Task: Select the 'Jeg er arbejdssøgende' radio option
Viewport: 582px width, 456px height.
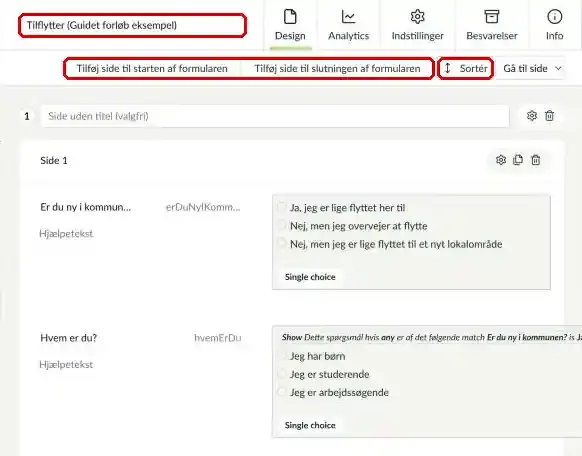Action: tap(282, 391)
